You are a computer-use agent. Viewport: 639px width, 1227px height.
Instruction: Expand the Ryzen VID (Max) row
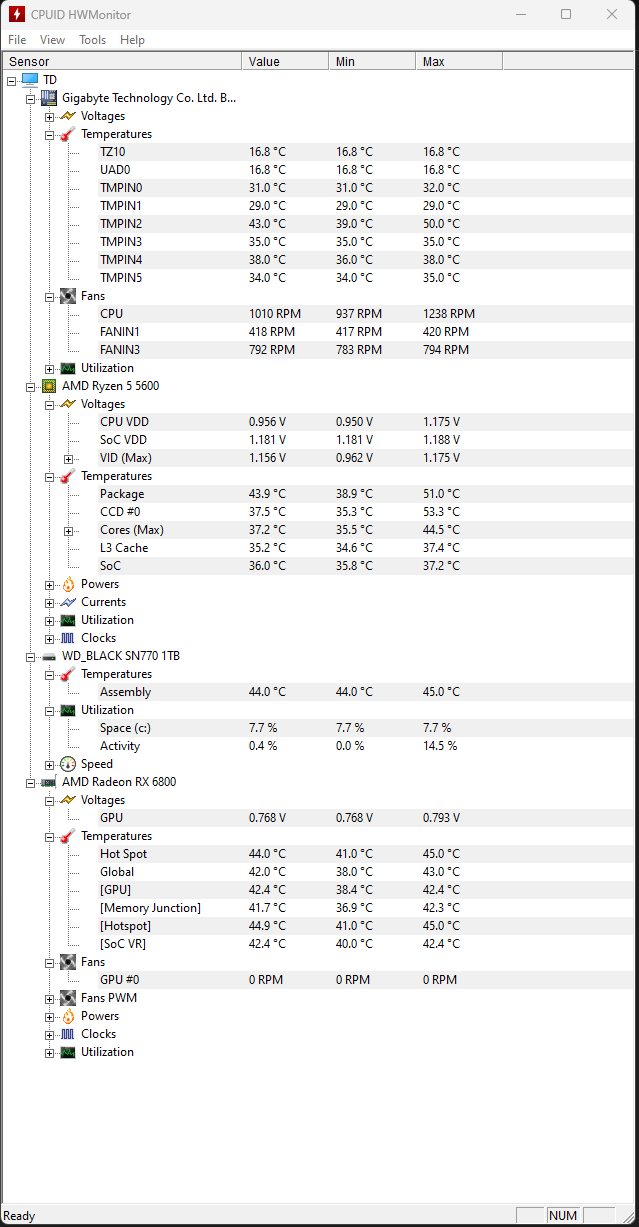pyautogui.click(x=68, y=458)
